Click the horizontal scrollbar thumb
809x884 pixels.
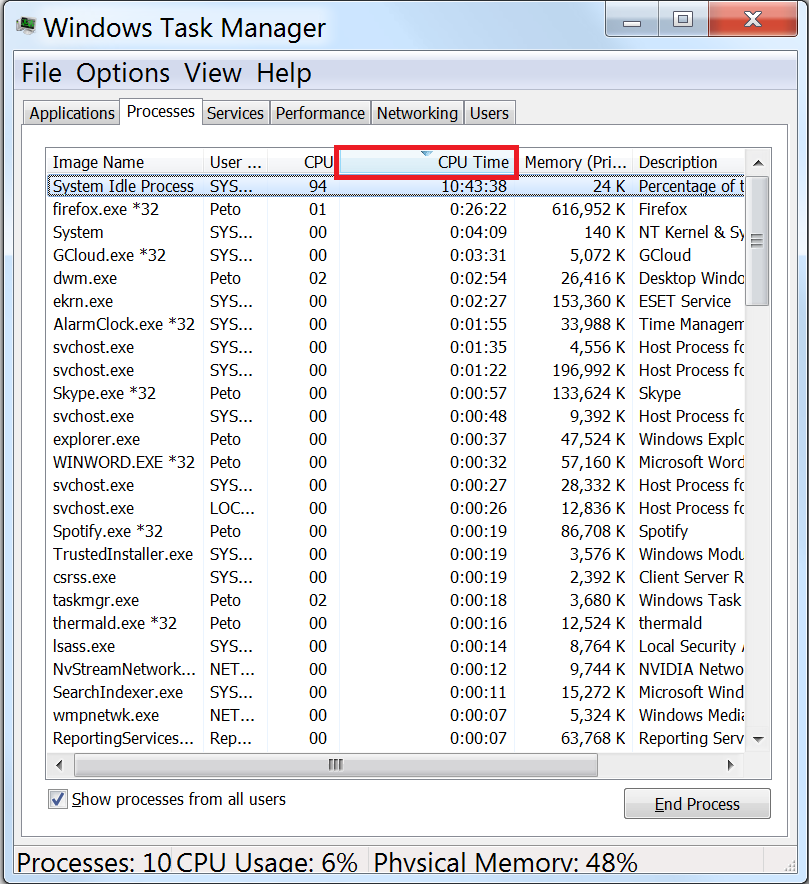click(335, 765)
